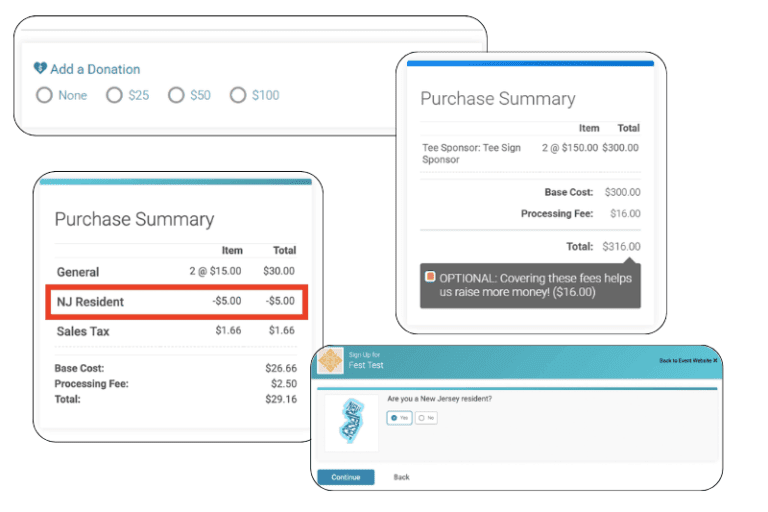
Task: Click the New Jersey map image
Action: click(349, 422)
